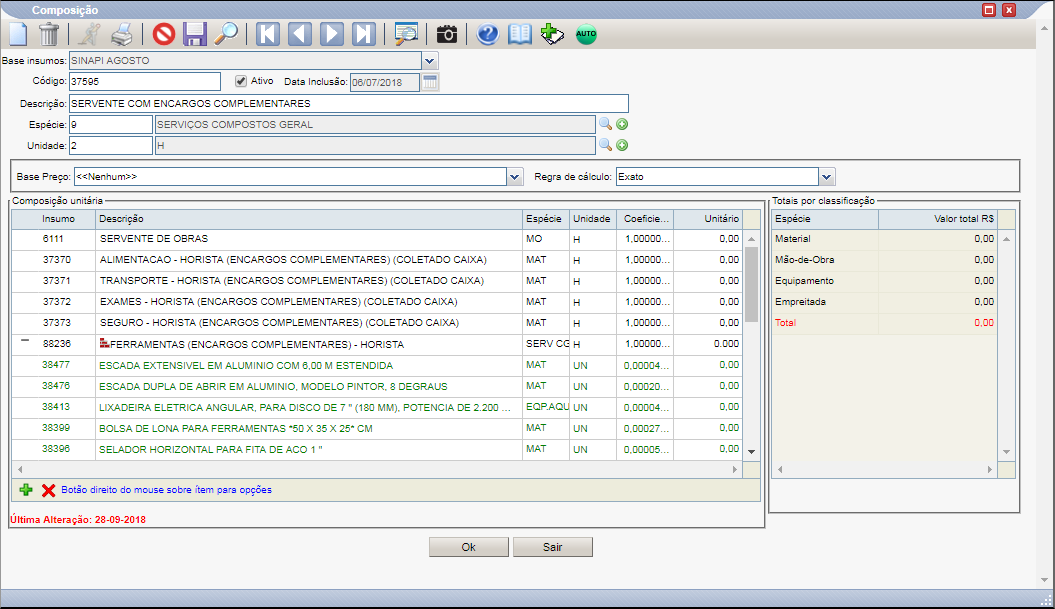This screenshot has height=609, width=1055.
Task: Click the window-with-magnifier preview icon
Action: point(406,34)
